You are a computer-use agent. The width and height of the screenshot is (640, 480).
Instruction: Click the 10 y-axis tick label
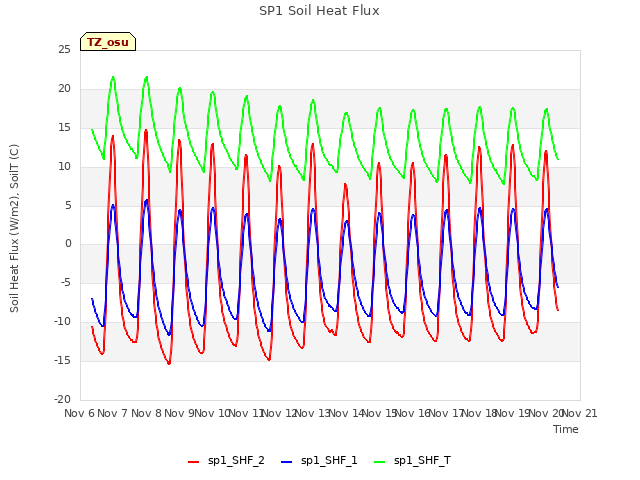tap(64, 167)
